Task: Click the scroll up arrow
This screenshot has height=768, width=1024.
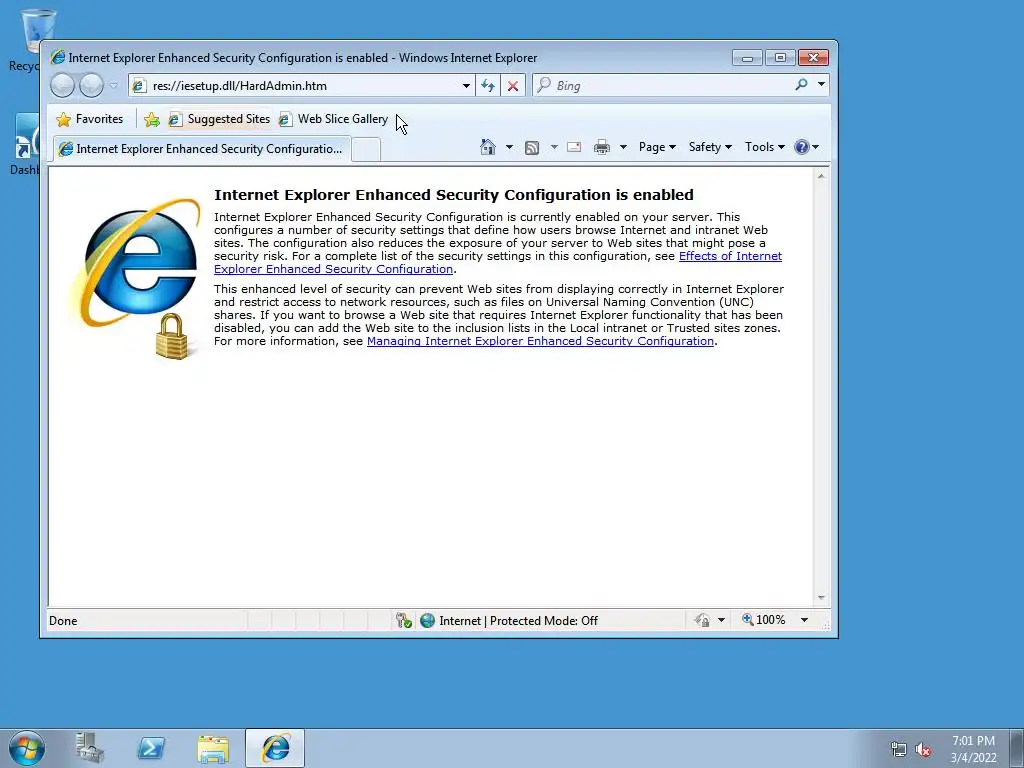Action: point(821,176)
